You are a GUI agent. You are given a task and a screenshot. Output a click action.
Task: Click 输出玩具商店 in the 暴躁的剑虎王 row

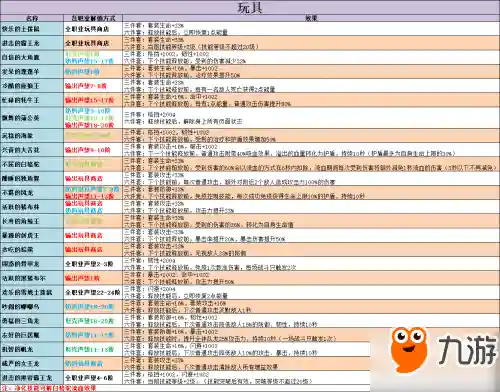point(84,236)
